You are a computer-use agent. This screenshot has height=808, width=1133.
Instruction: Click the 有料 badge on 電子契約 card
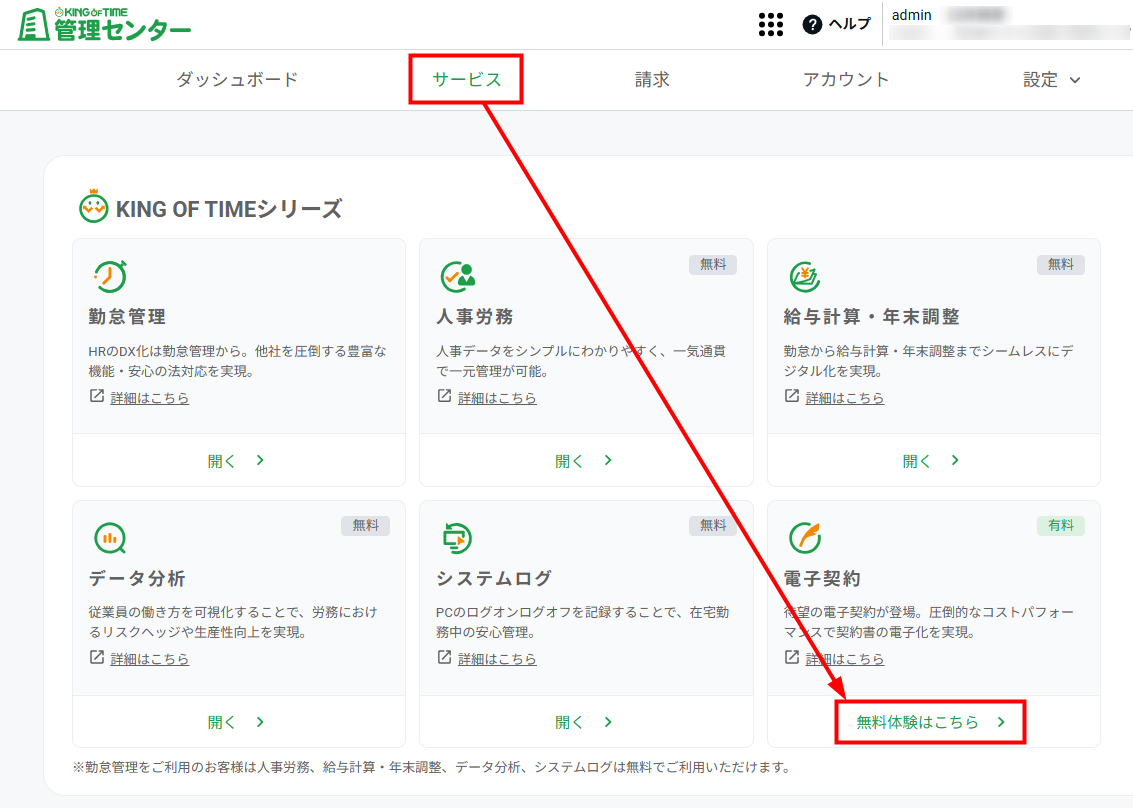pos(1061,525)
